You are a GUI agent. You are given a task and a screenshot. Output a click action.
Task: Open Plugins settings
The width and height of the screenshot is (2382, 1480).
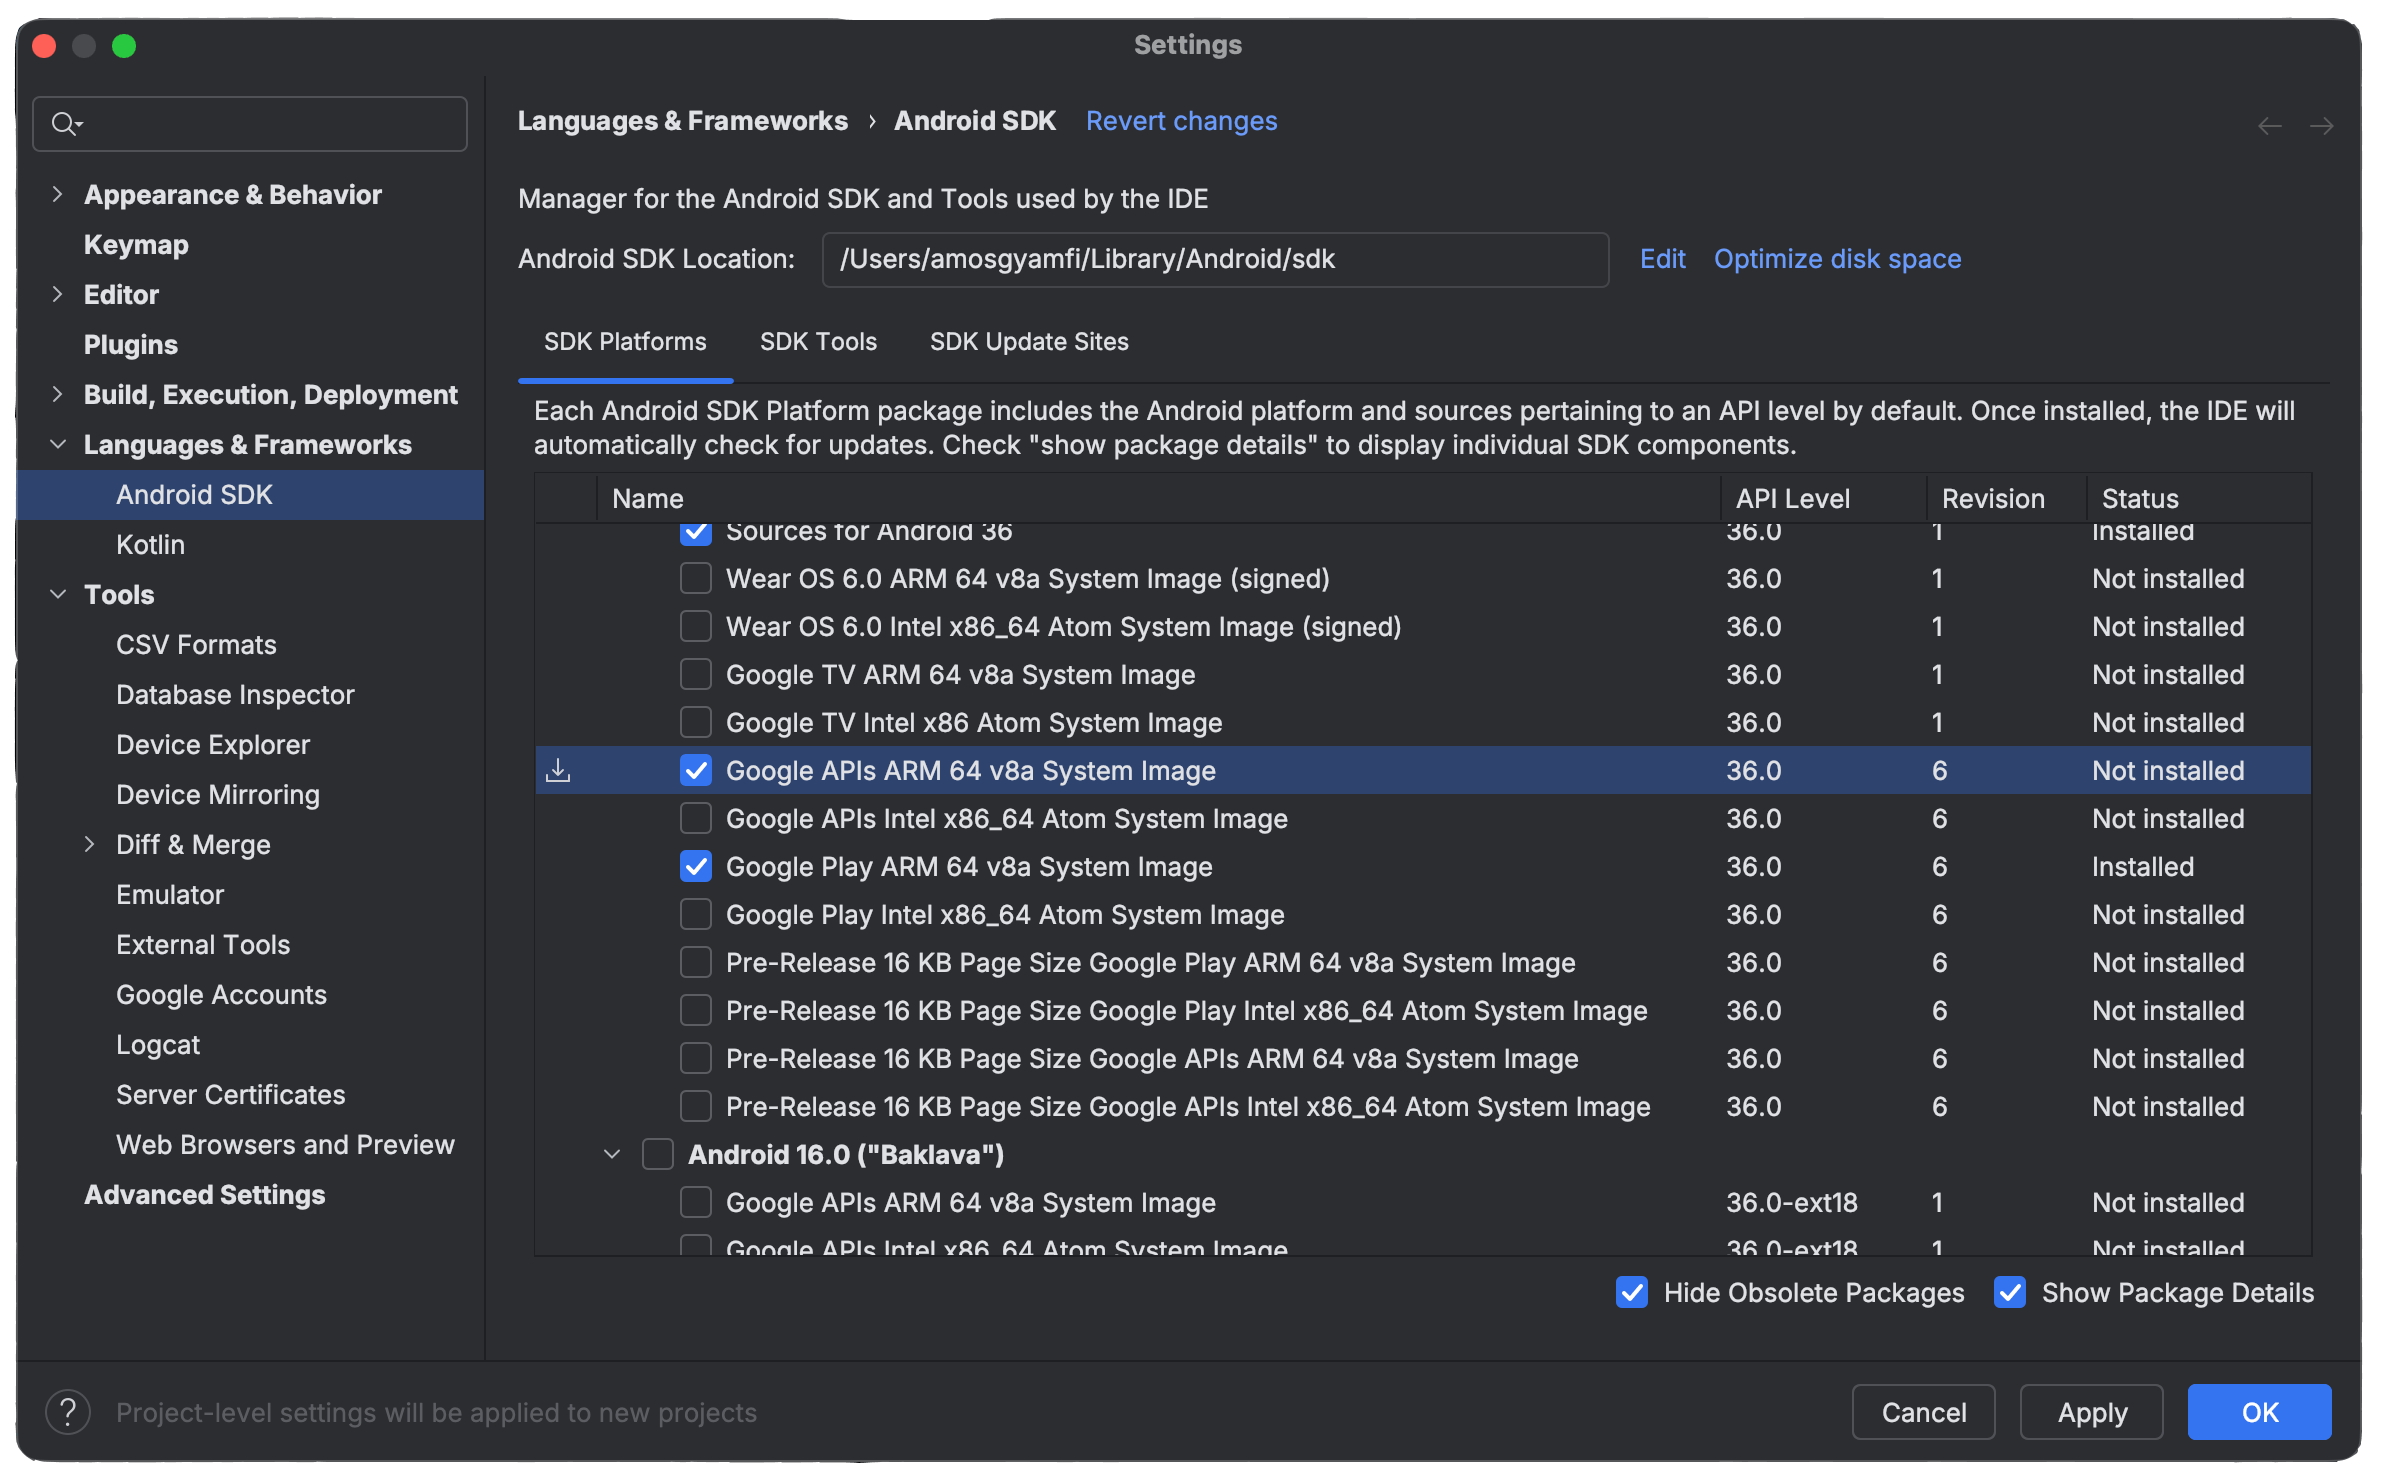click(x=131, y=344)
